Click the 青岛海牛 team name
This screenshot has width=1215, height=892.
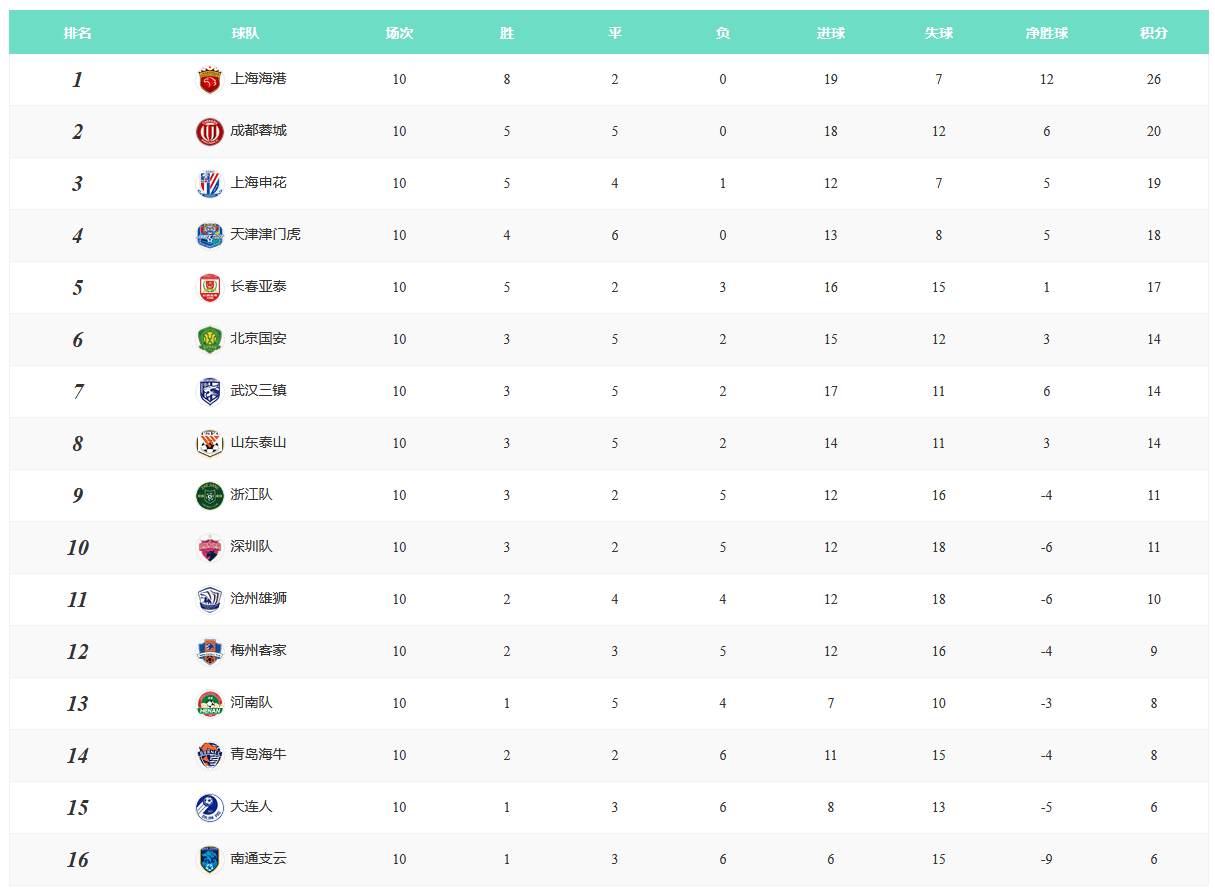click(x=259, y=754)
